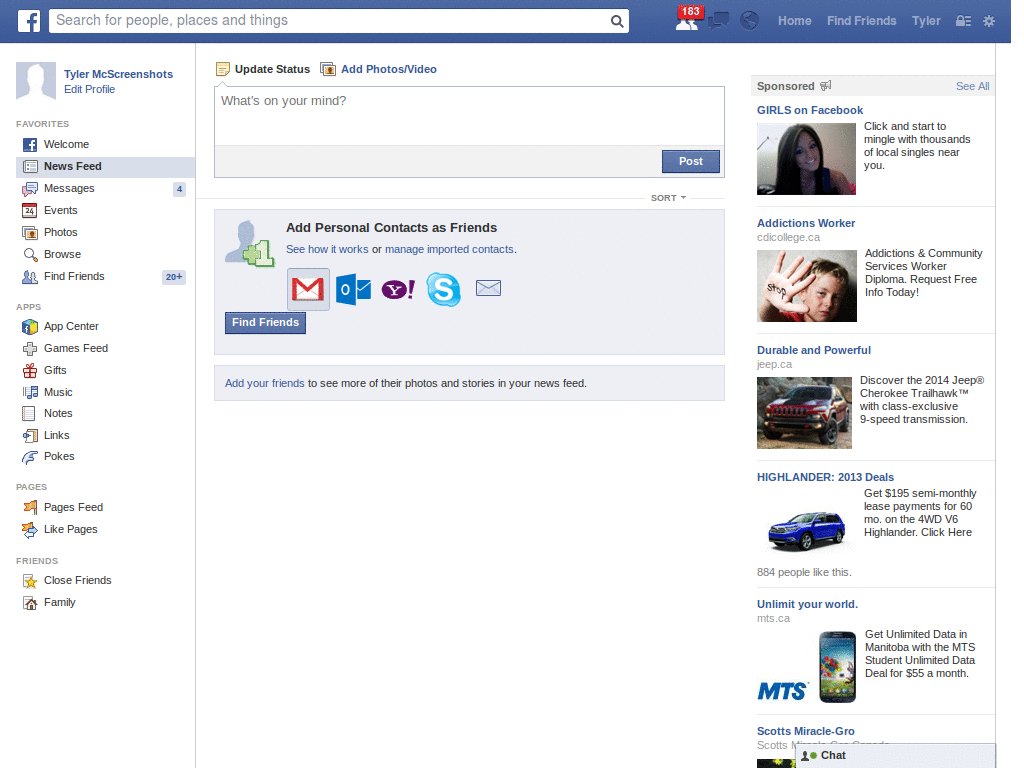1024x768 pixels.
Task: Click the Links icon
Action: point(30,436)
